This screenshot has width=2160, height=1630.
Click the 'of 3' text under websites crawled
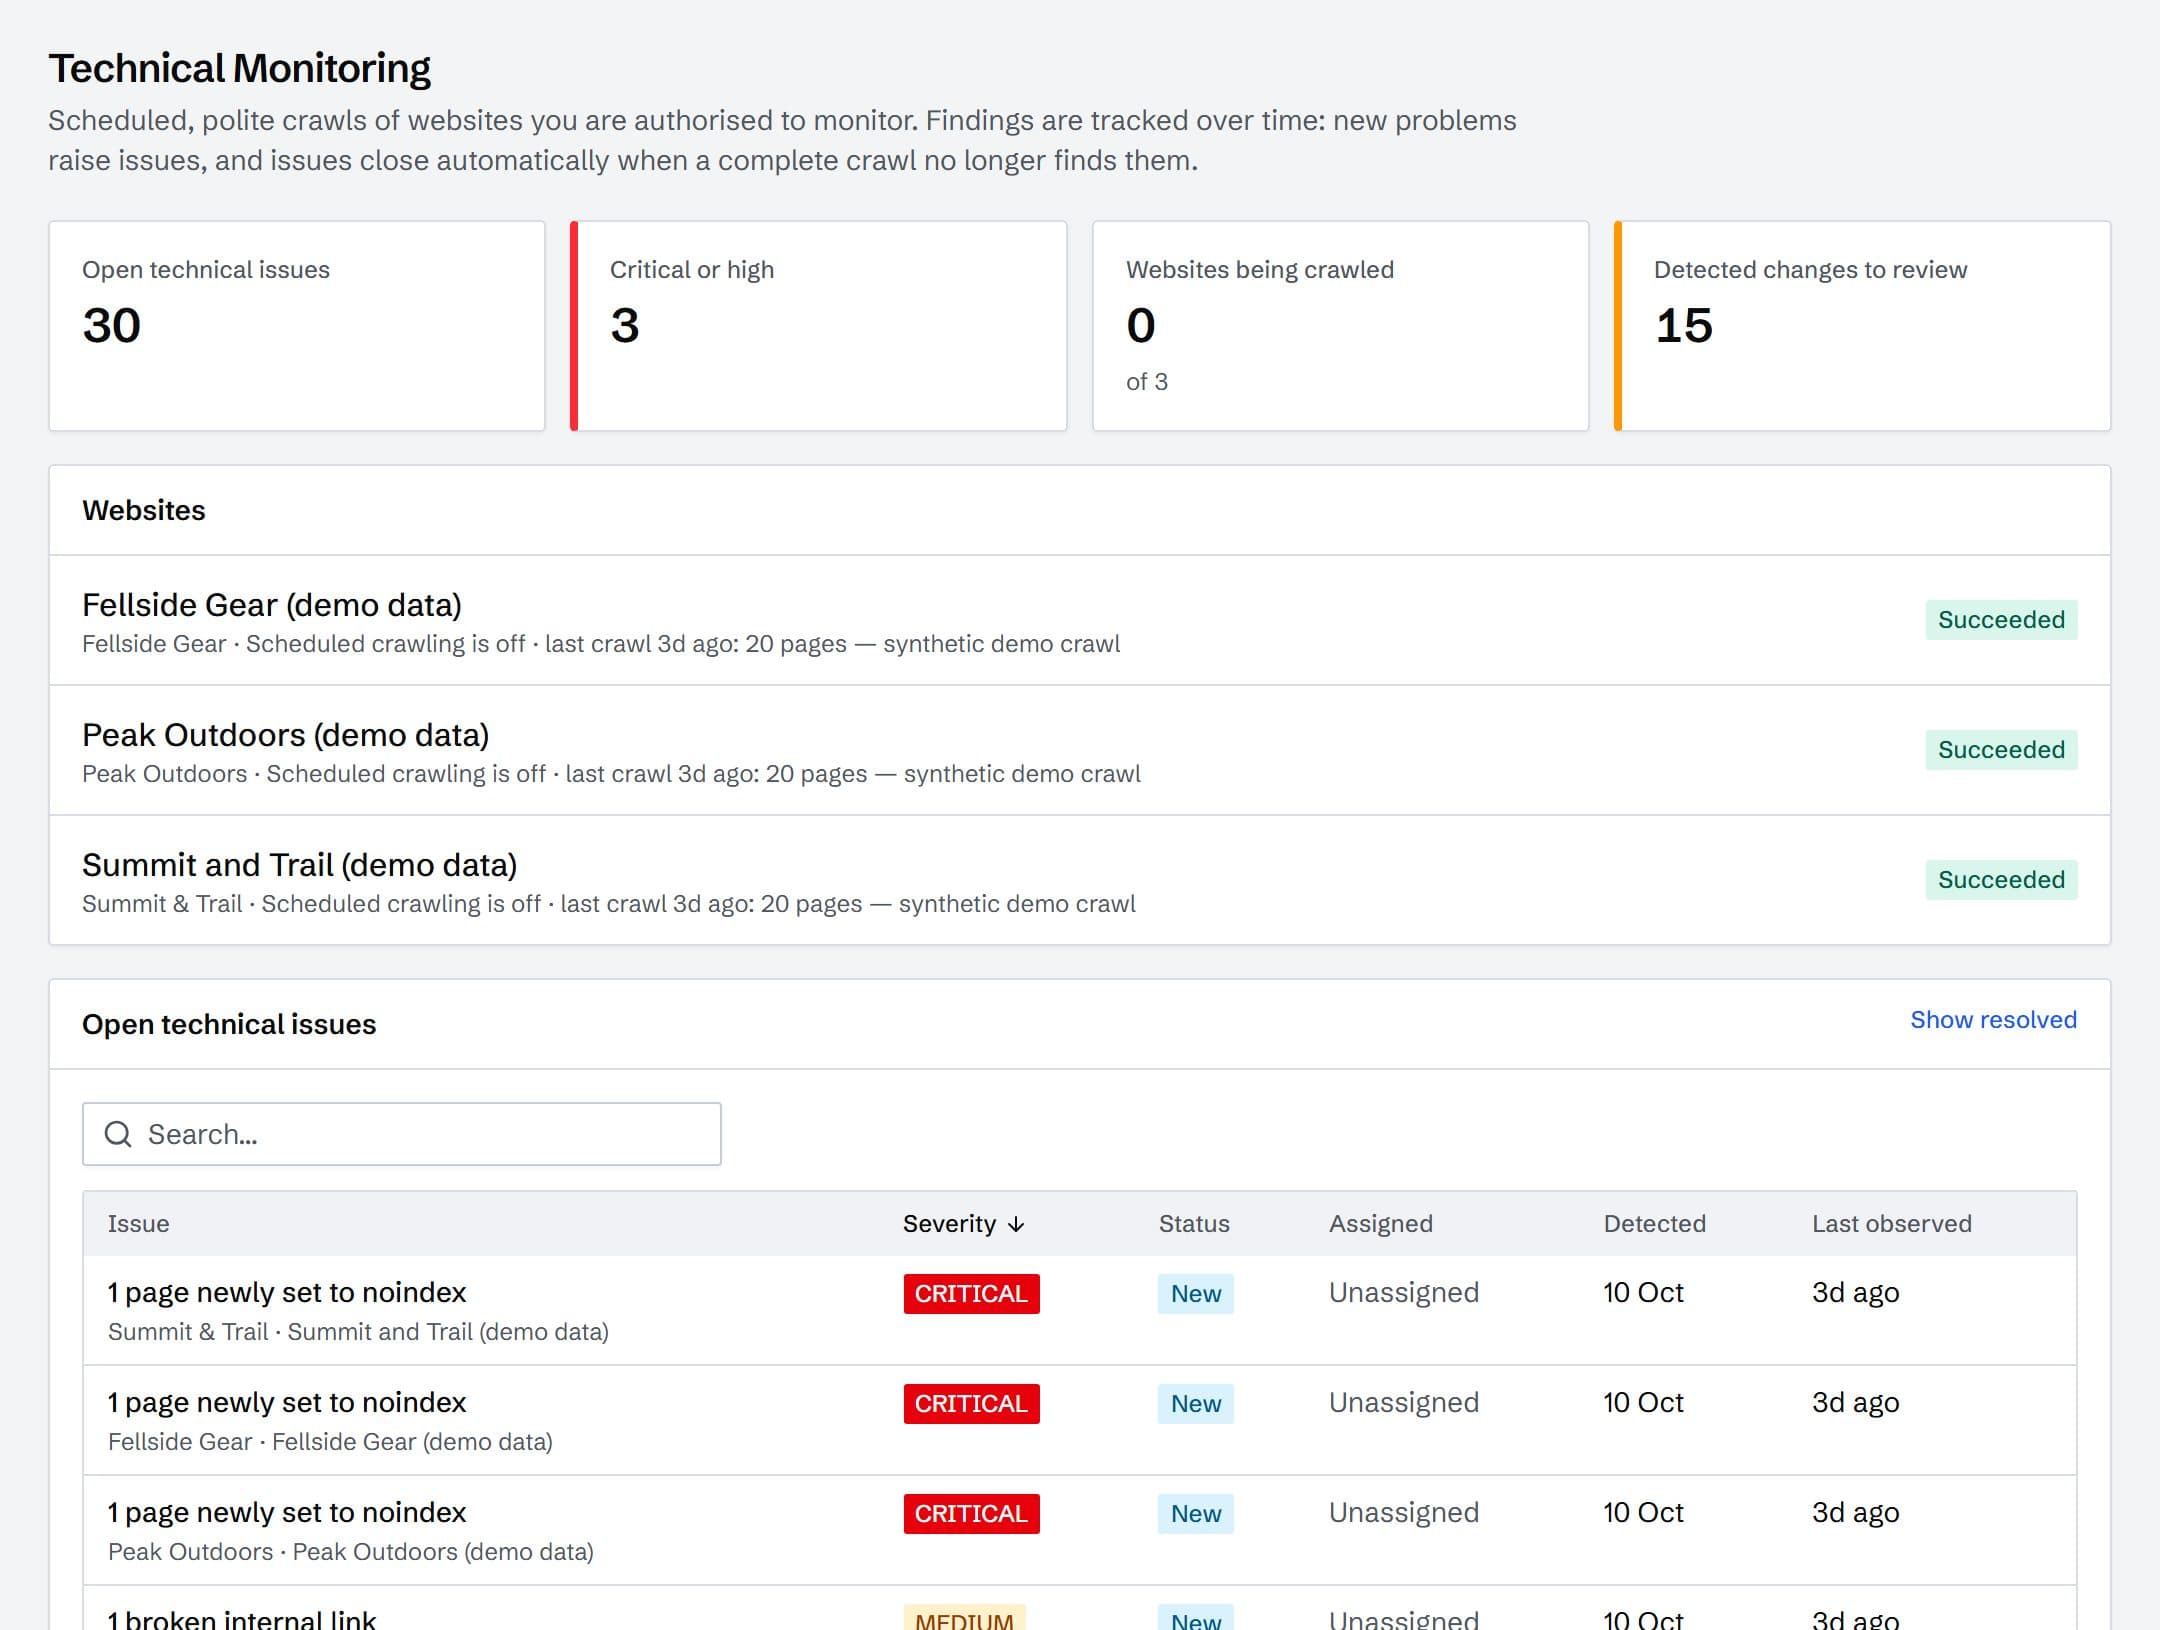1146,382
